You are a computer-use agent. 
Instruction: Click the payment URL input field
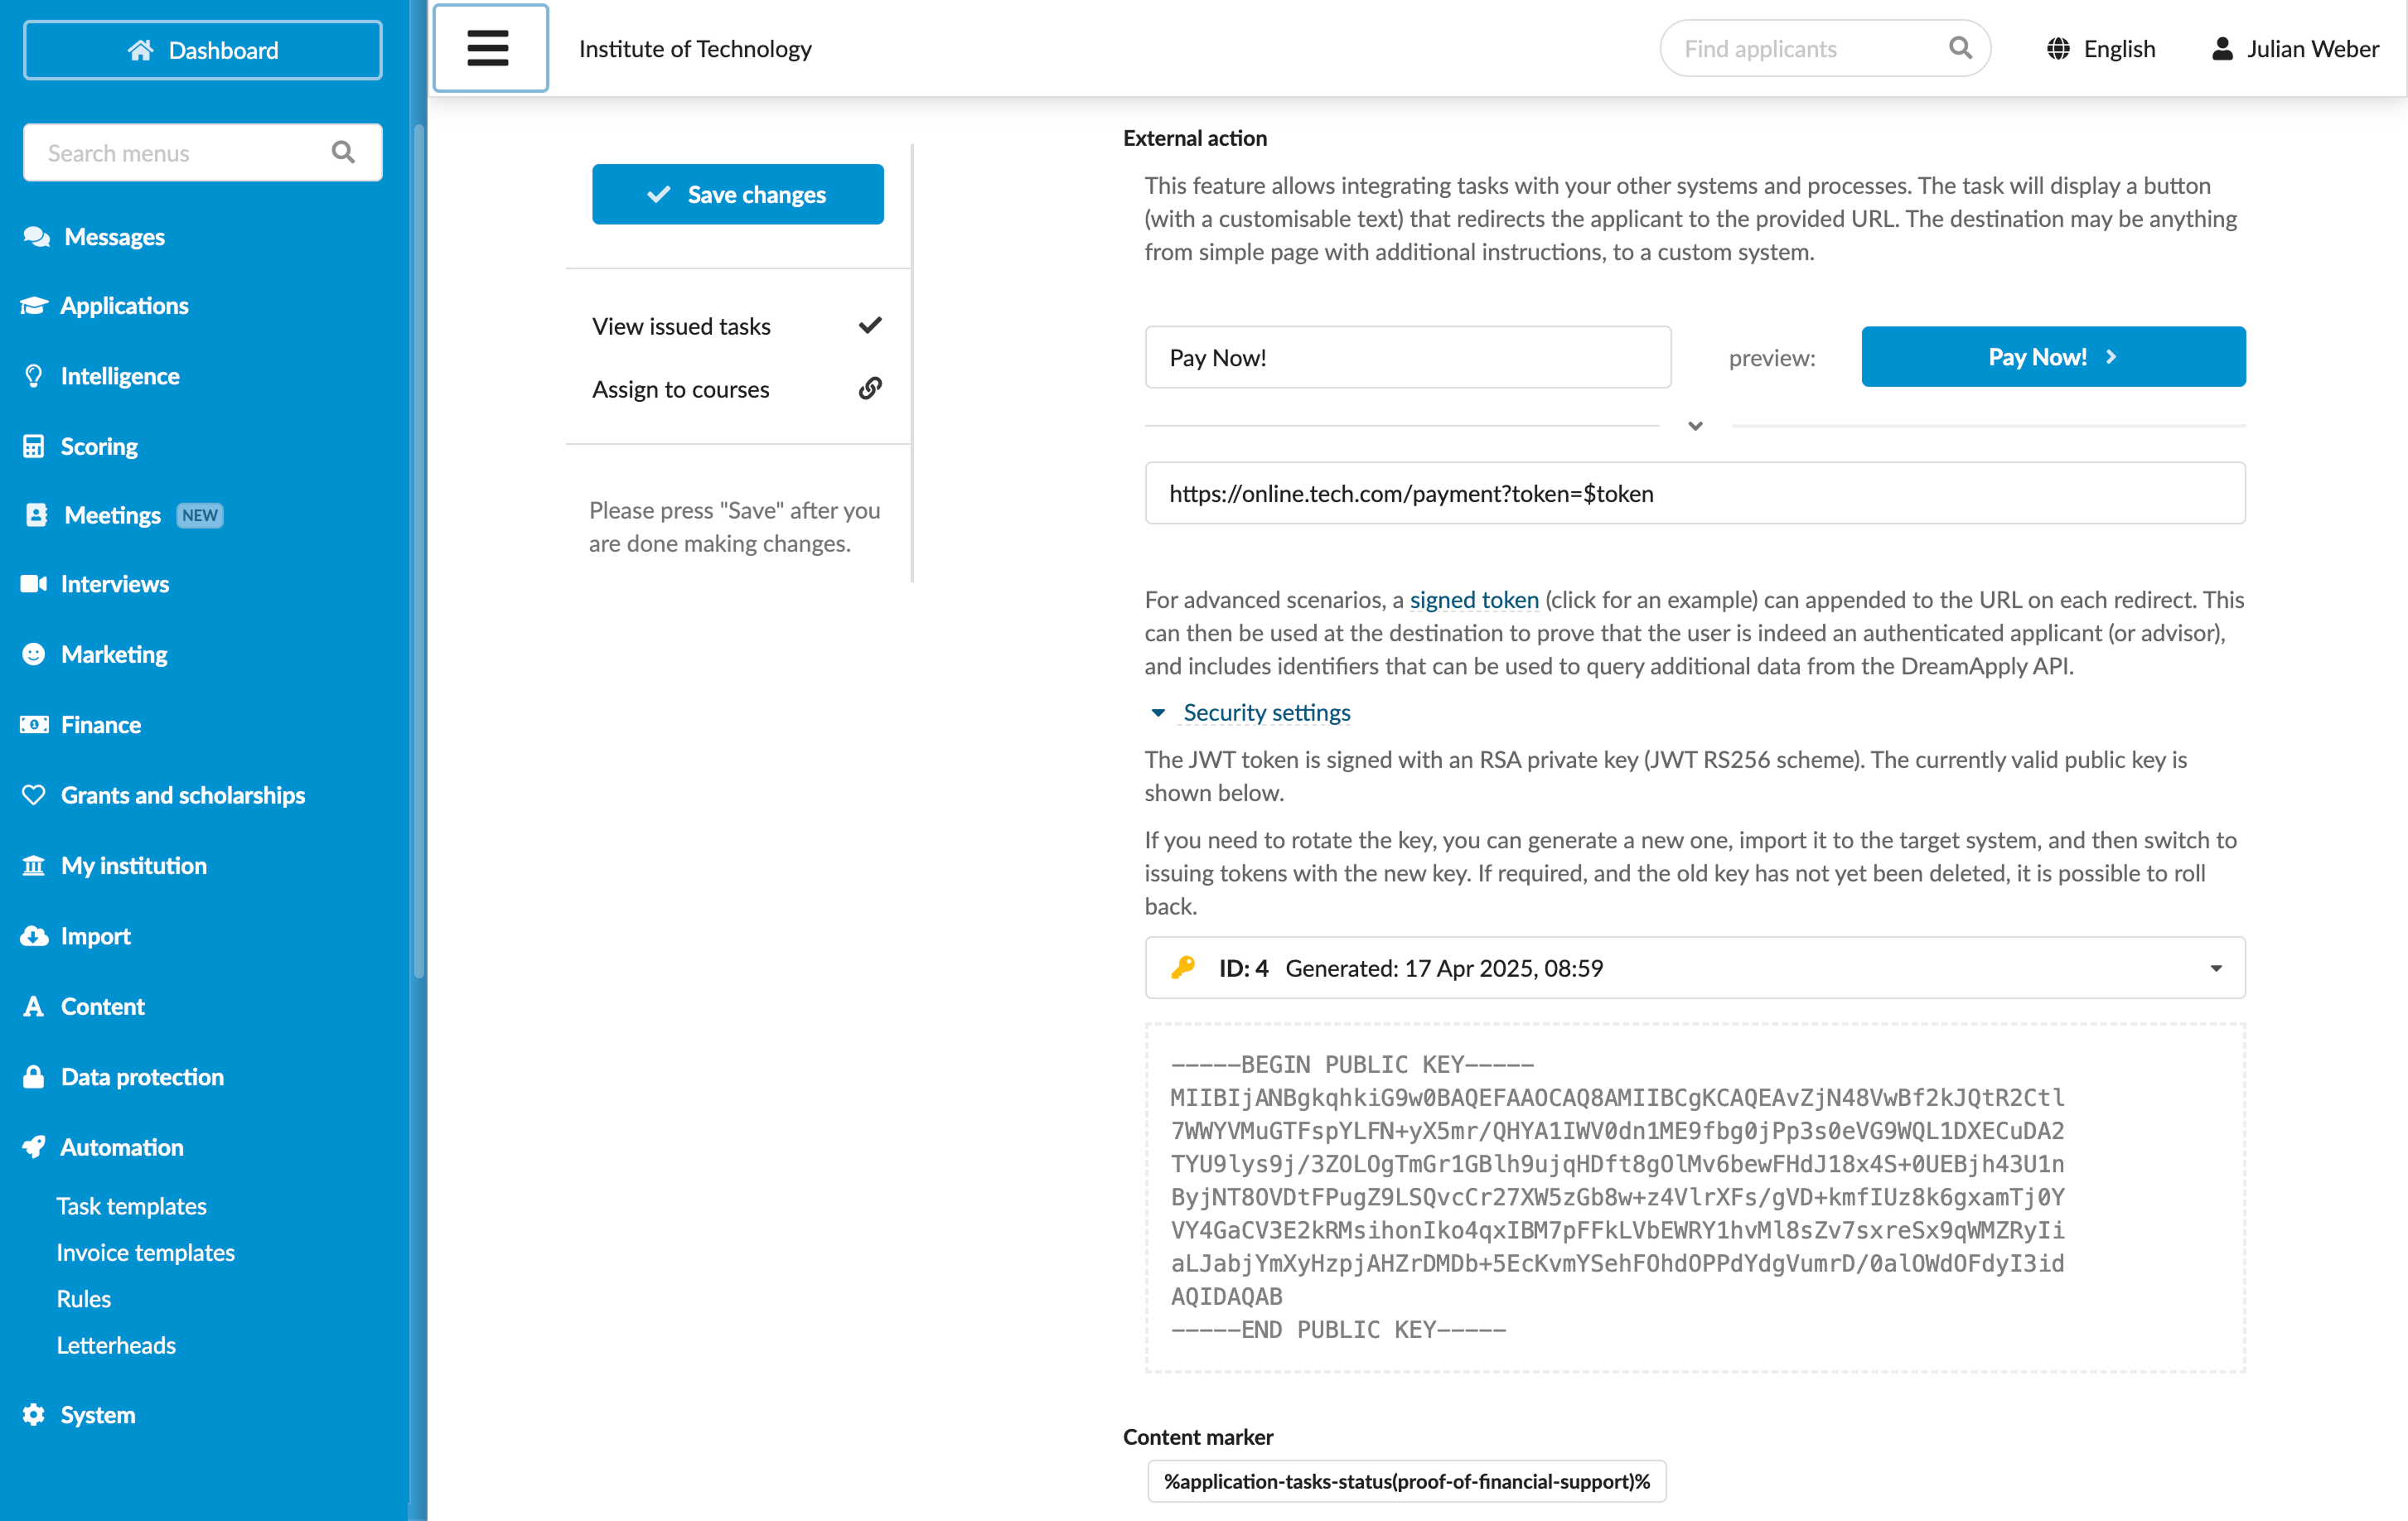click(x=1695, y=493)
